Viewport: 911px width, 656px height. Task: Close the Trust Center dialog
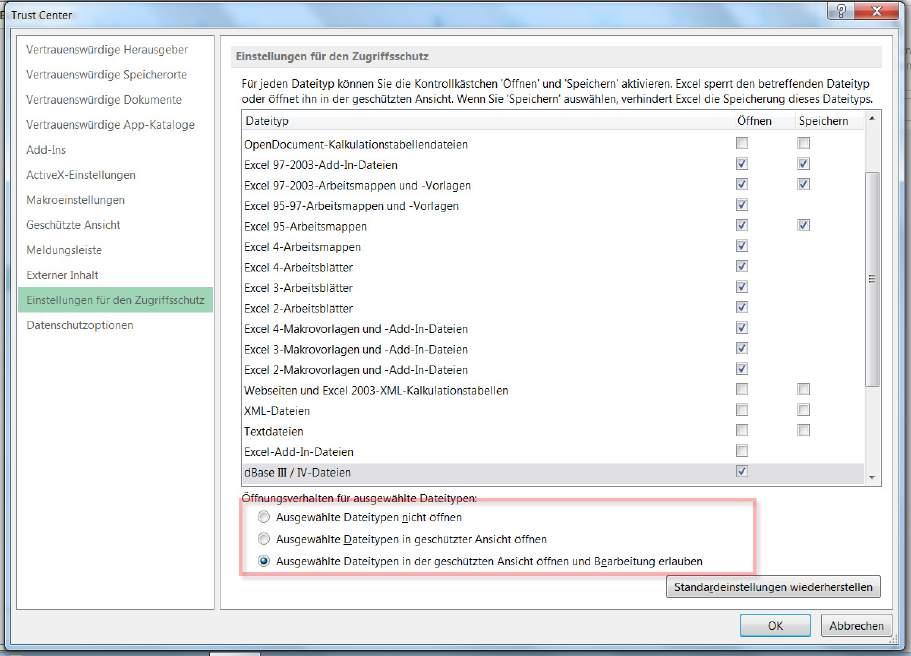point(877,10)
